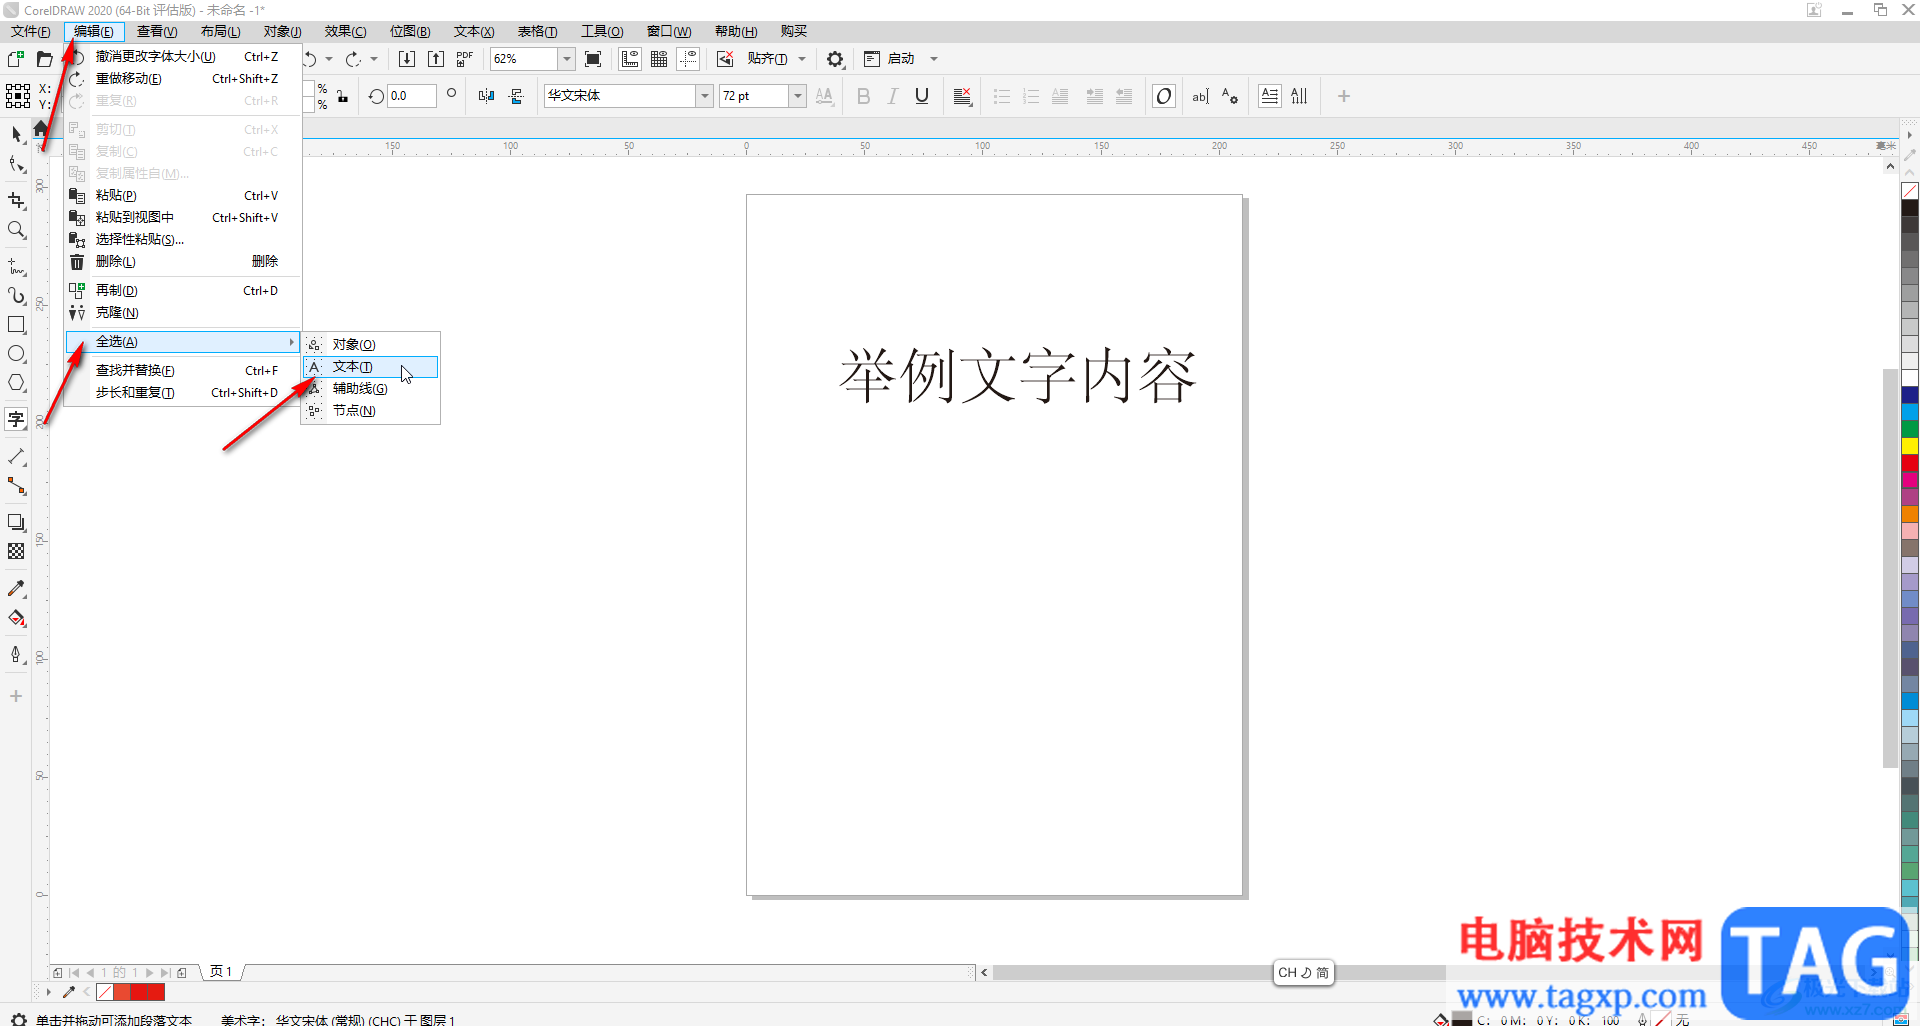Image resolution: width=1920 pixels, height=1026 pixels.
Task: Click the Open folder icon
Action: (x=44, y=59)
